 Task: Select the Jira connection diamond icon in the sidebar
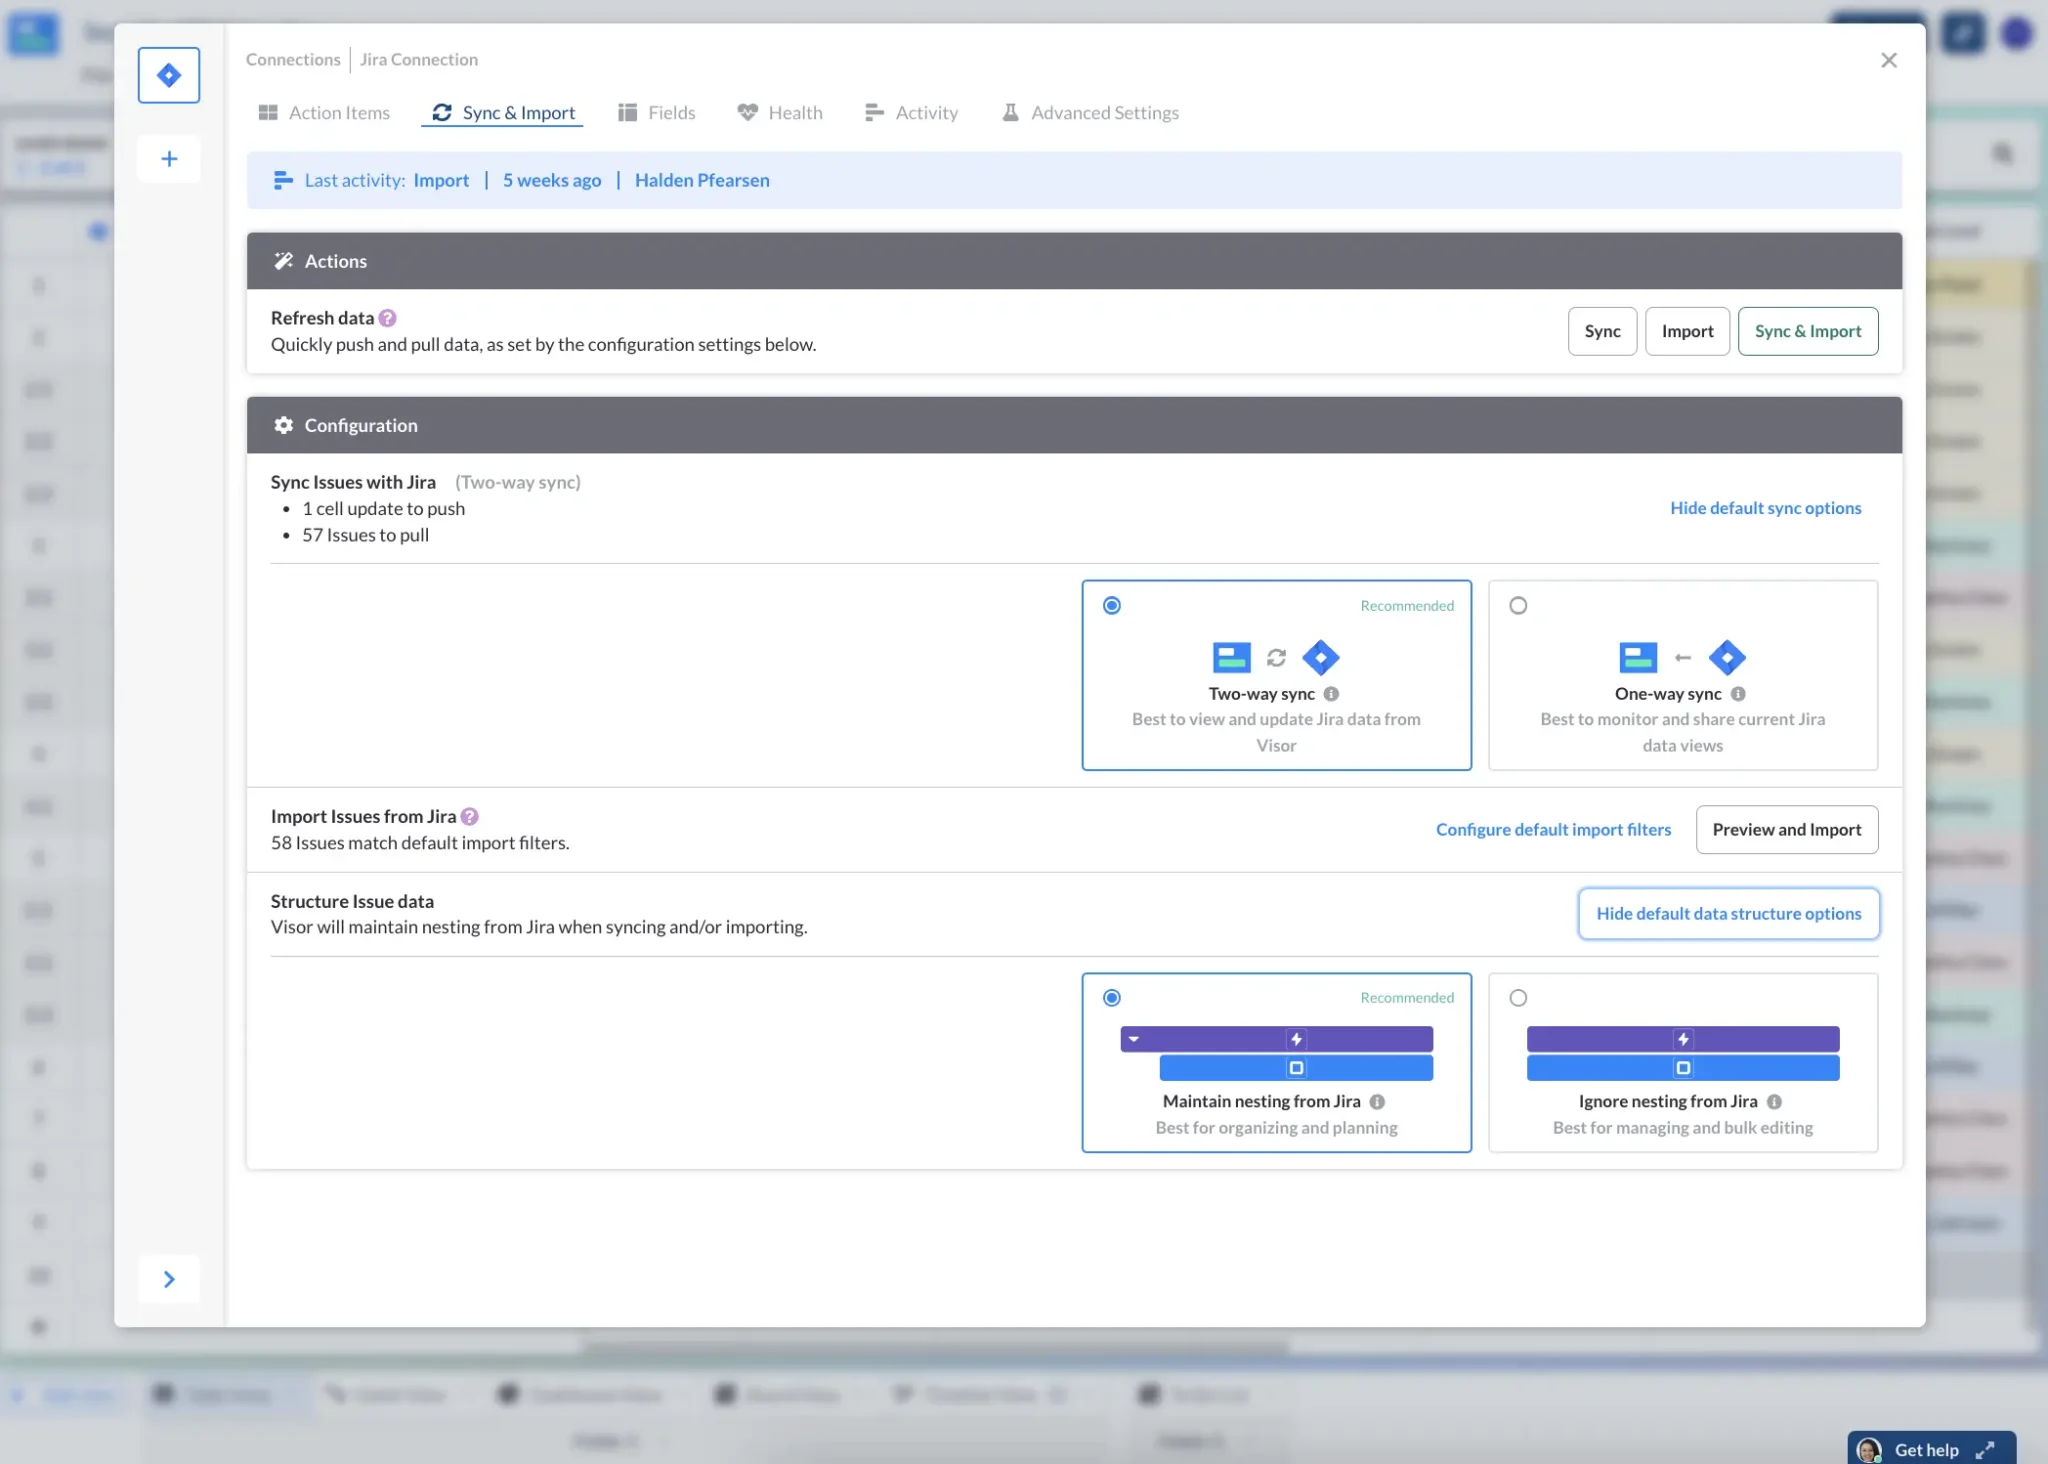click(x=169, y=75)
